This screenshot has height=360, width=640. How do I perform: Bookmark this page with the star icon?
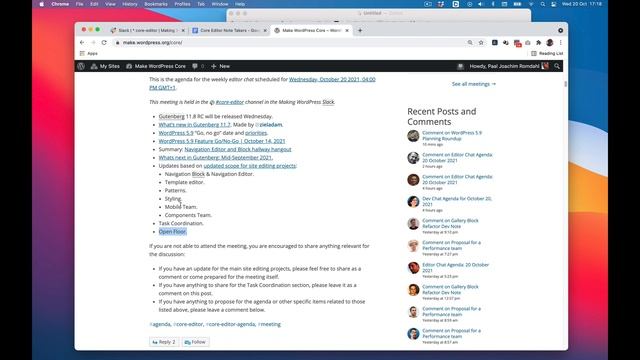(x=481, y=42)
